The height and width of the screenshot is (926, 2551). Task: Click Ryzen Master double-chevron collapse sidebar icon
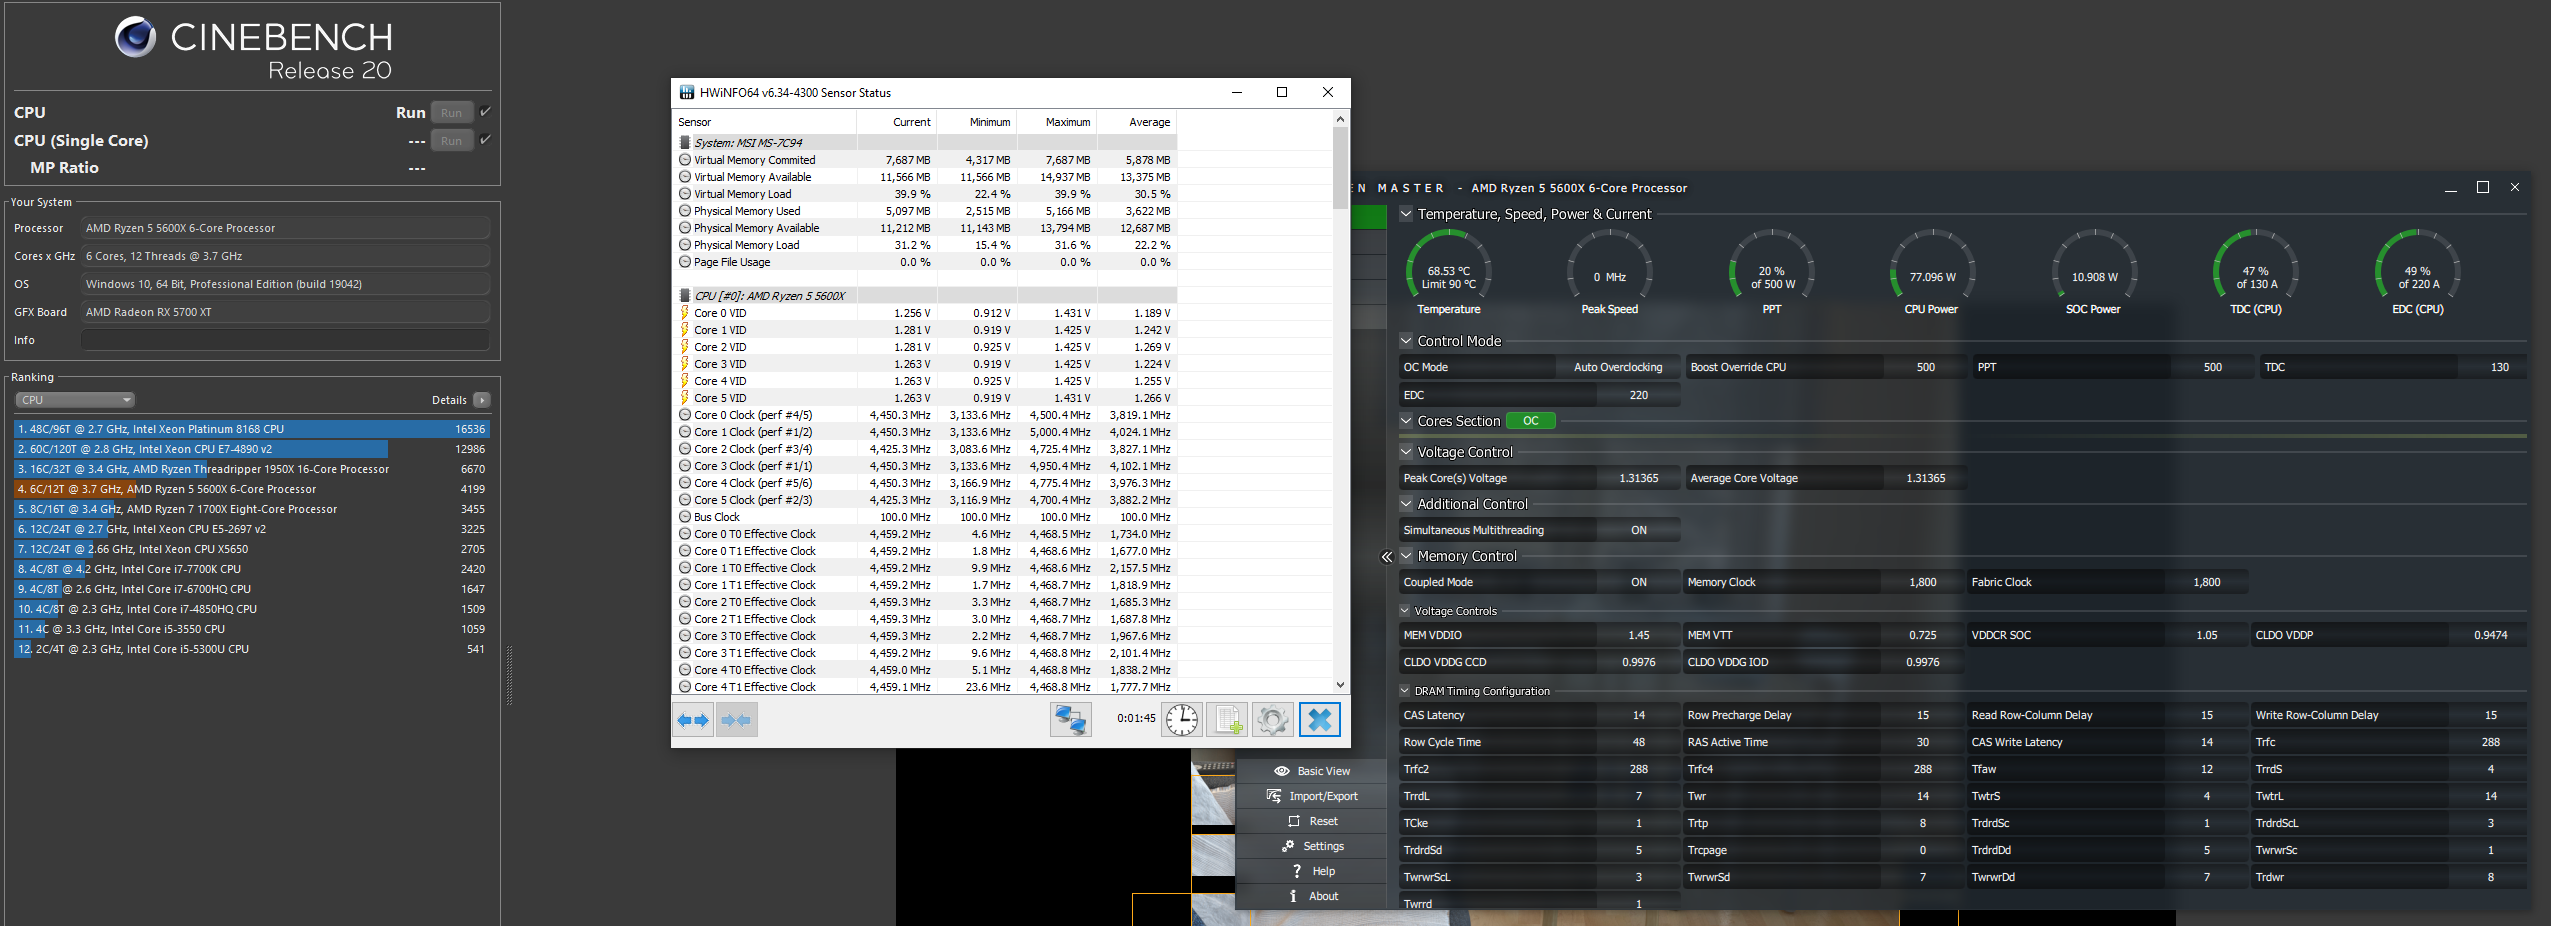pos(1386,557)
